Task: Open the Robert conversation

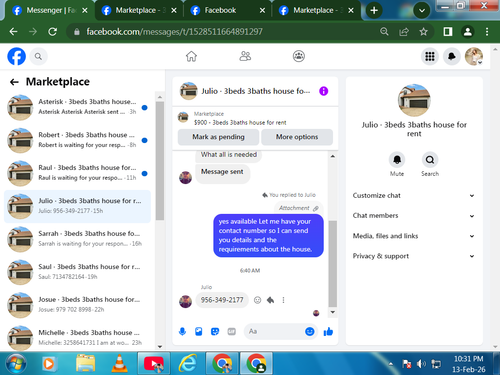Action: (x=77, y=140)
